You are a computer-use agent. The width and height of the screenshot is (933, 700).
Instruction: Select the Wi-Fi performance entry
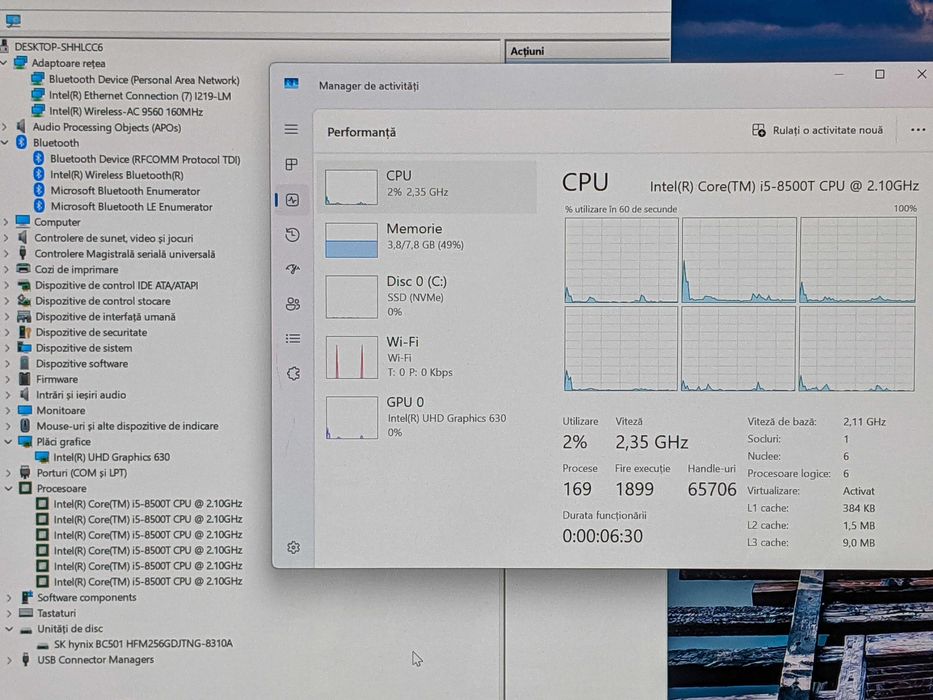[x=427, y=357]
